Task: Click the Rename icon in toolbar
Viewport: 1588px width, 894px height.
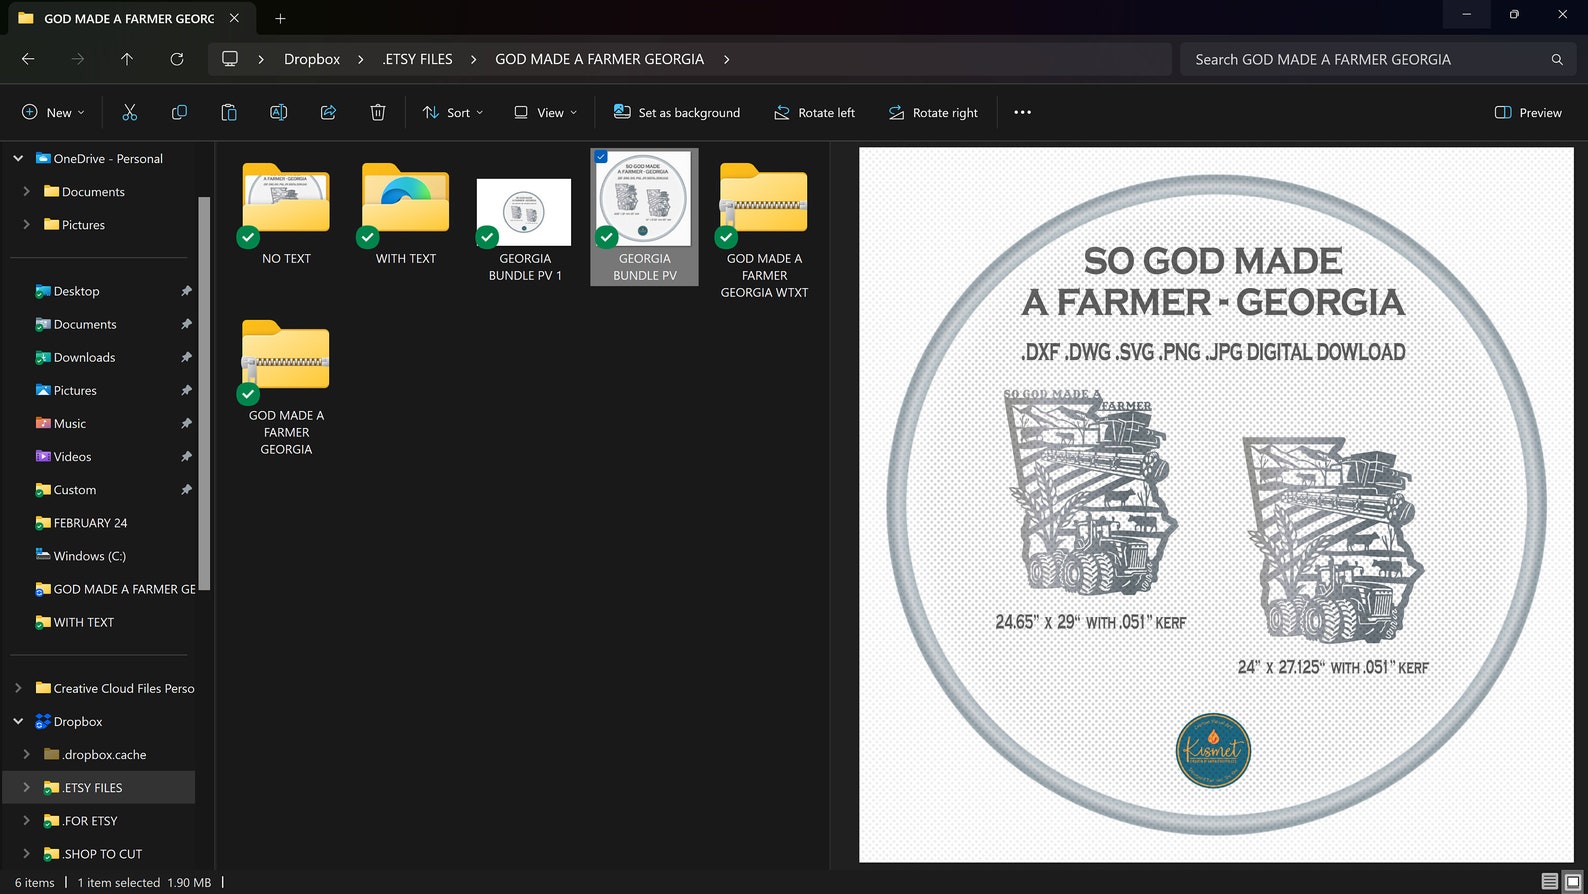Action: click(278, 113)
